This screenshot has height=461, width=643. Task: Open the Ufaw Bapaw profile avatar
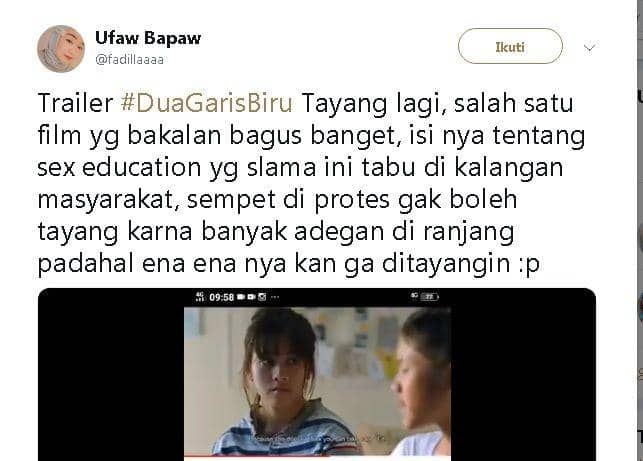(x=61, y=49)
